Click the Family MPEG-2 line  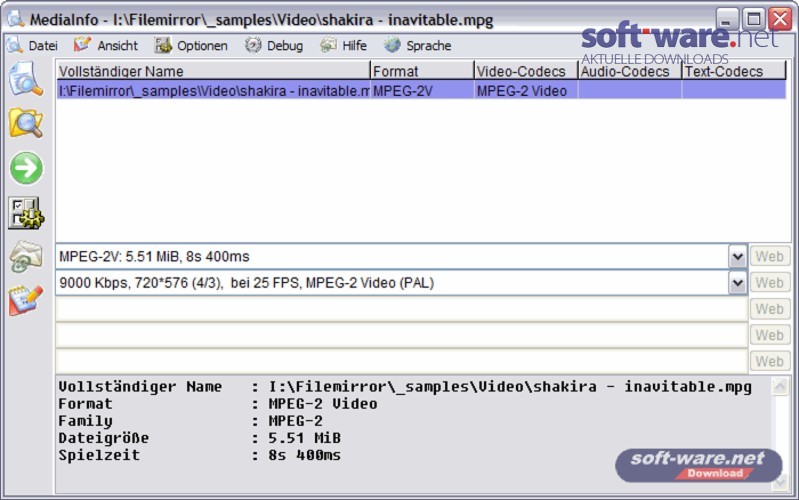tap(191, 420)
